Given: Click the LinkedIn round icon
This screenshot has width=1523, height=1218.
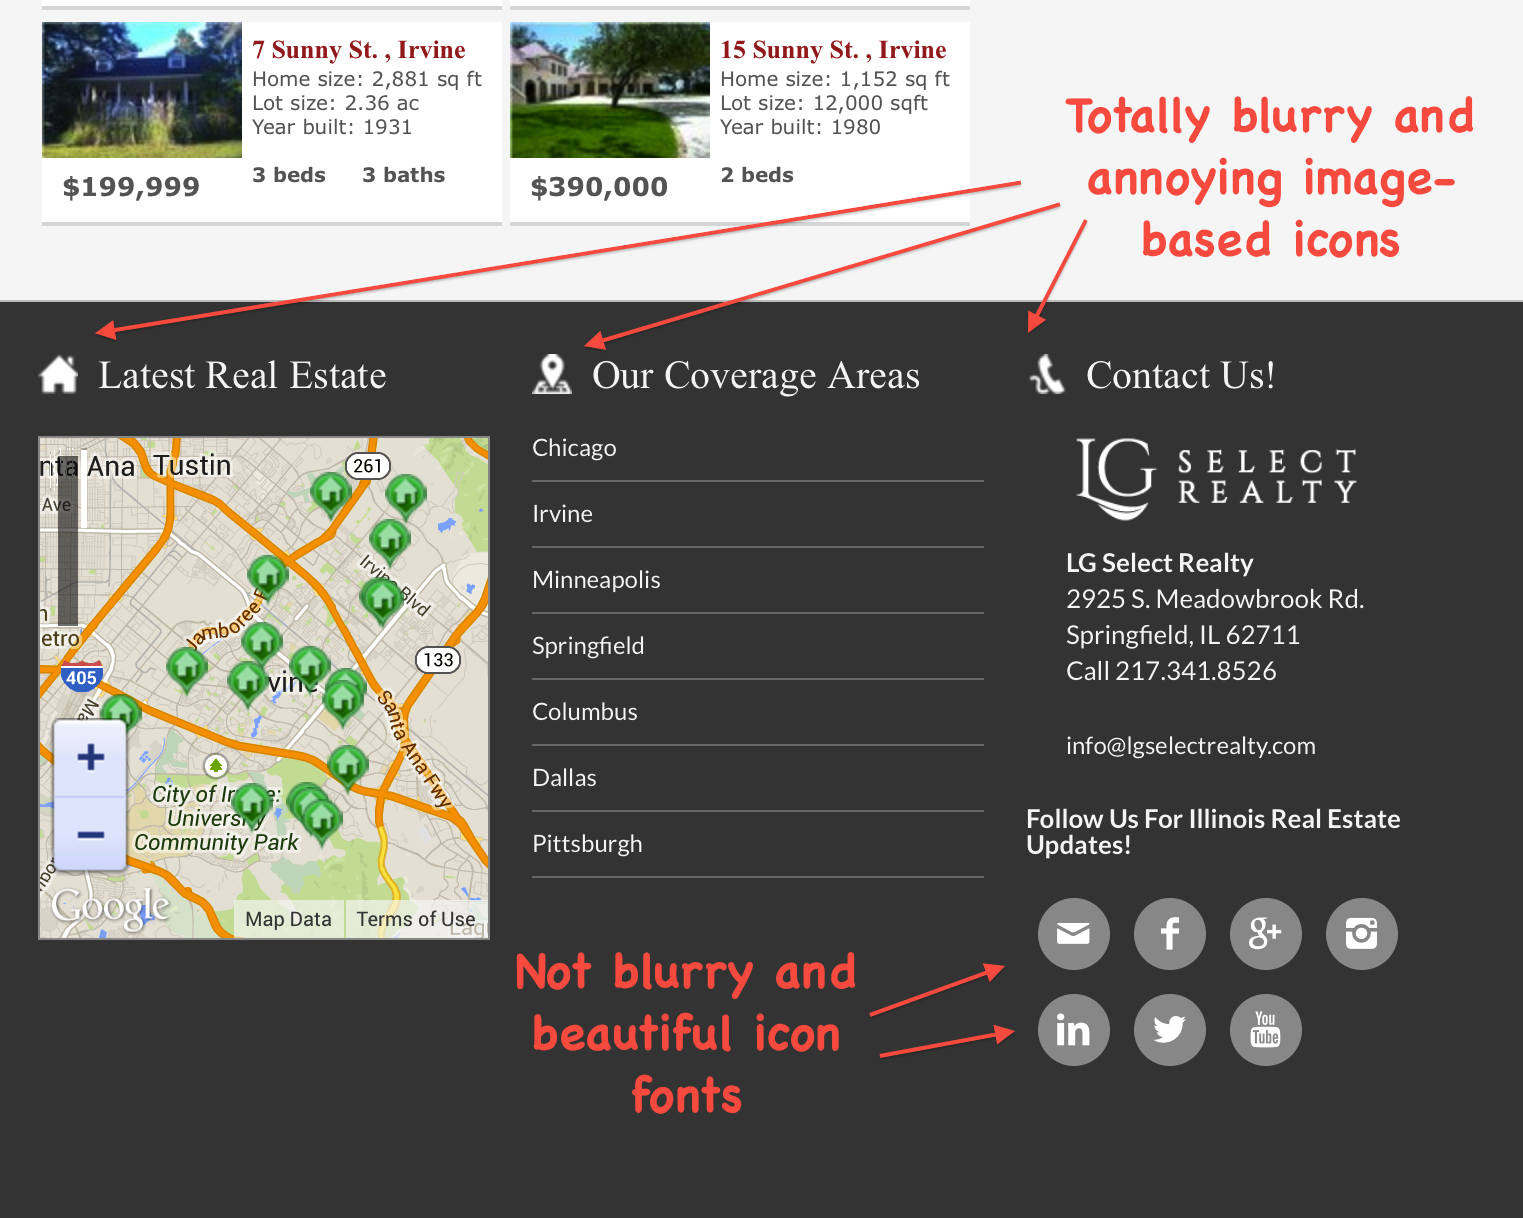Looking at the screenshot, I should tap(1073, 1030).
